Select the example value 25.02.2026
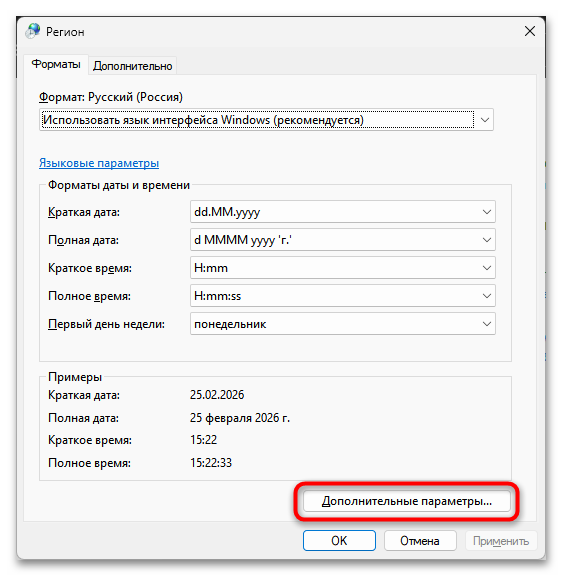This screenshot has height=576, width=562. pyautogui.click(x=217, y=395)
